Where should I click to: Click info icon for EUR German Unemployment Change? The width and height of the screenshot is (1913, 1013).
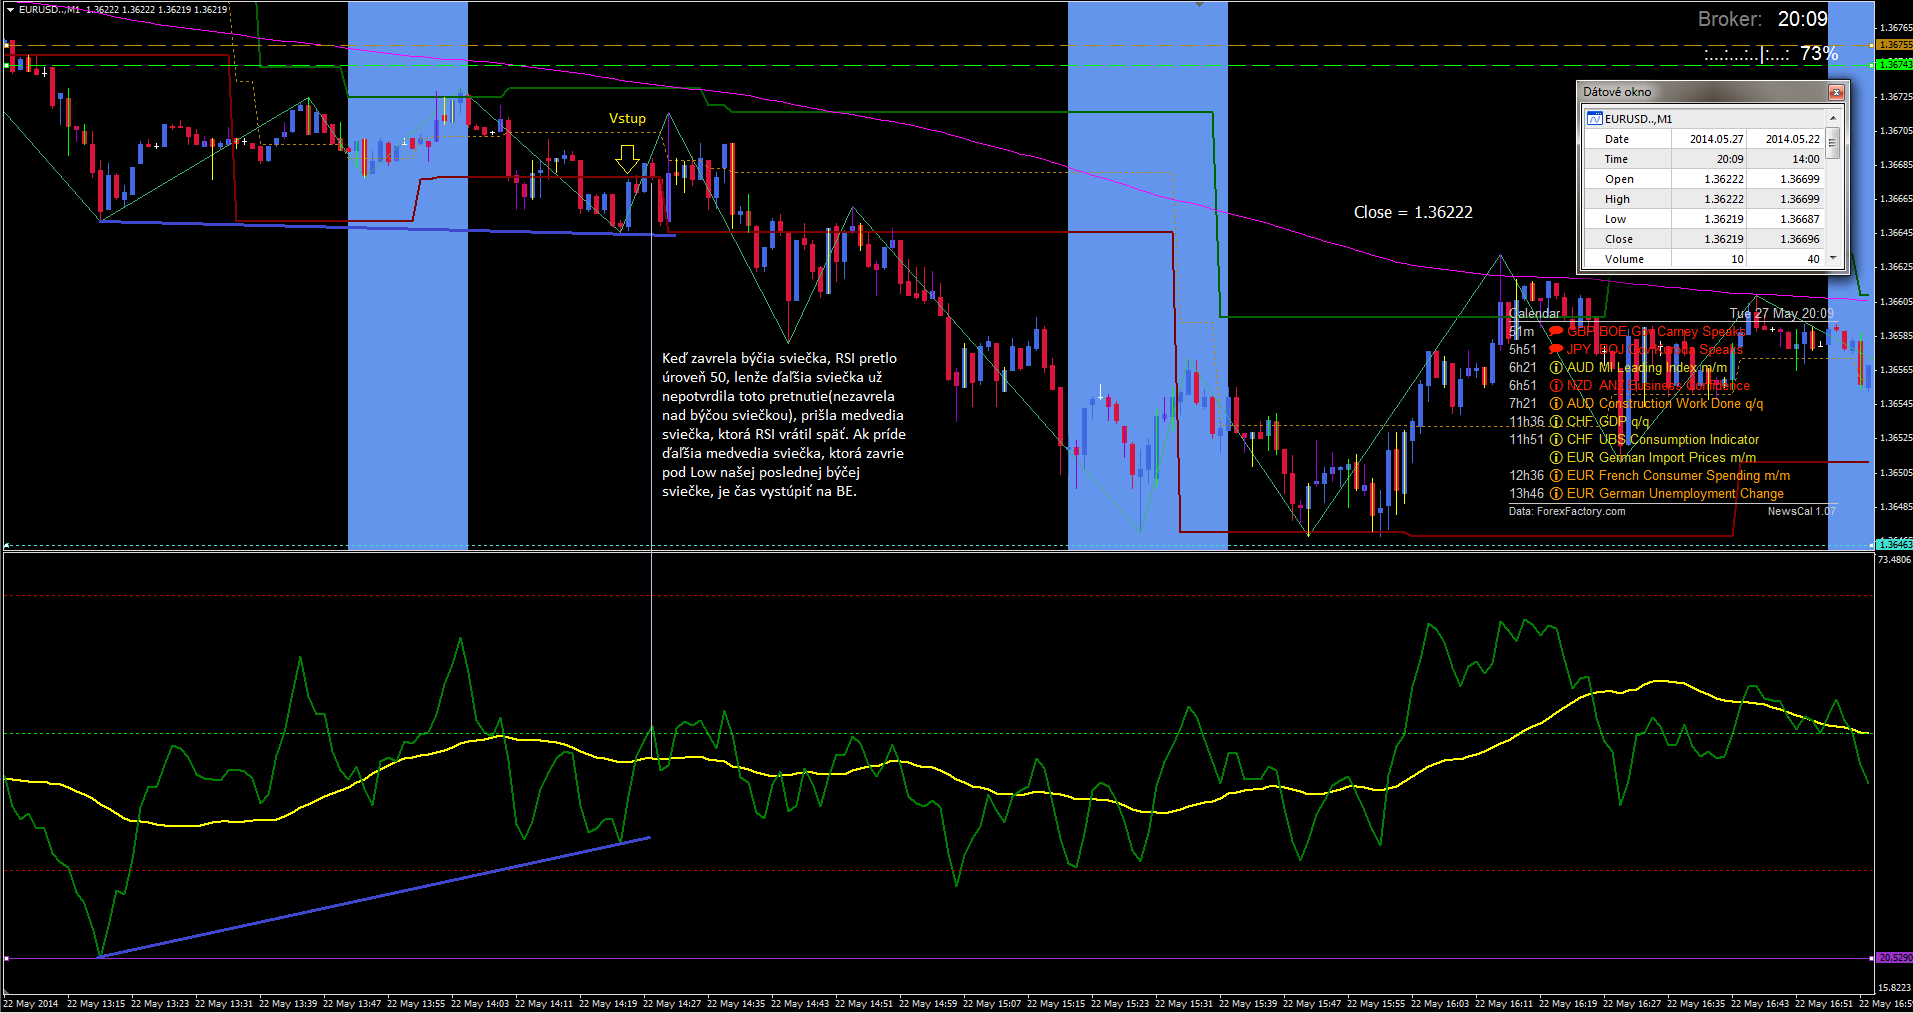1556,494
